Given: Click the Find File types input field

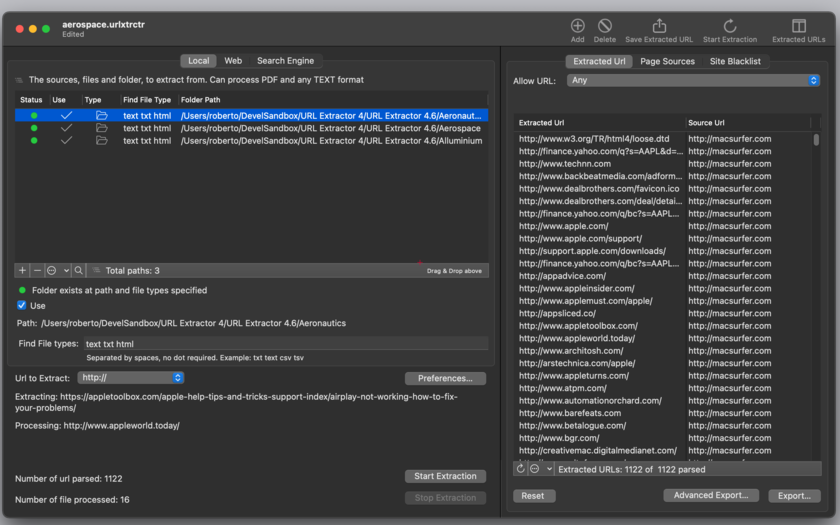Looking at the screenshot, I should coord(285,344).
